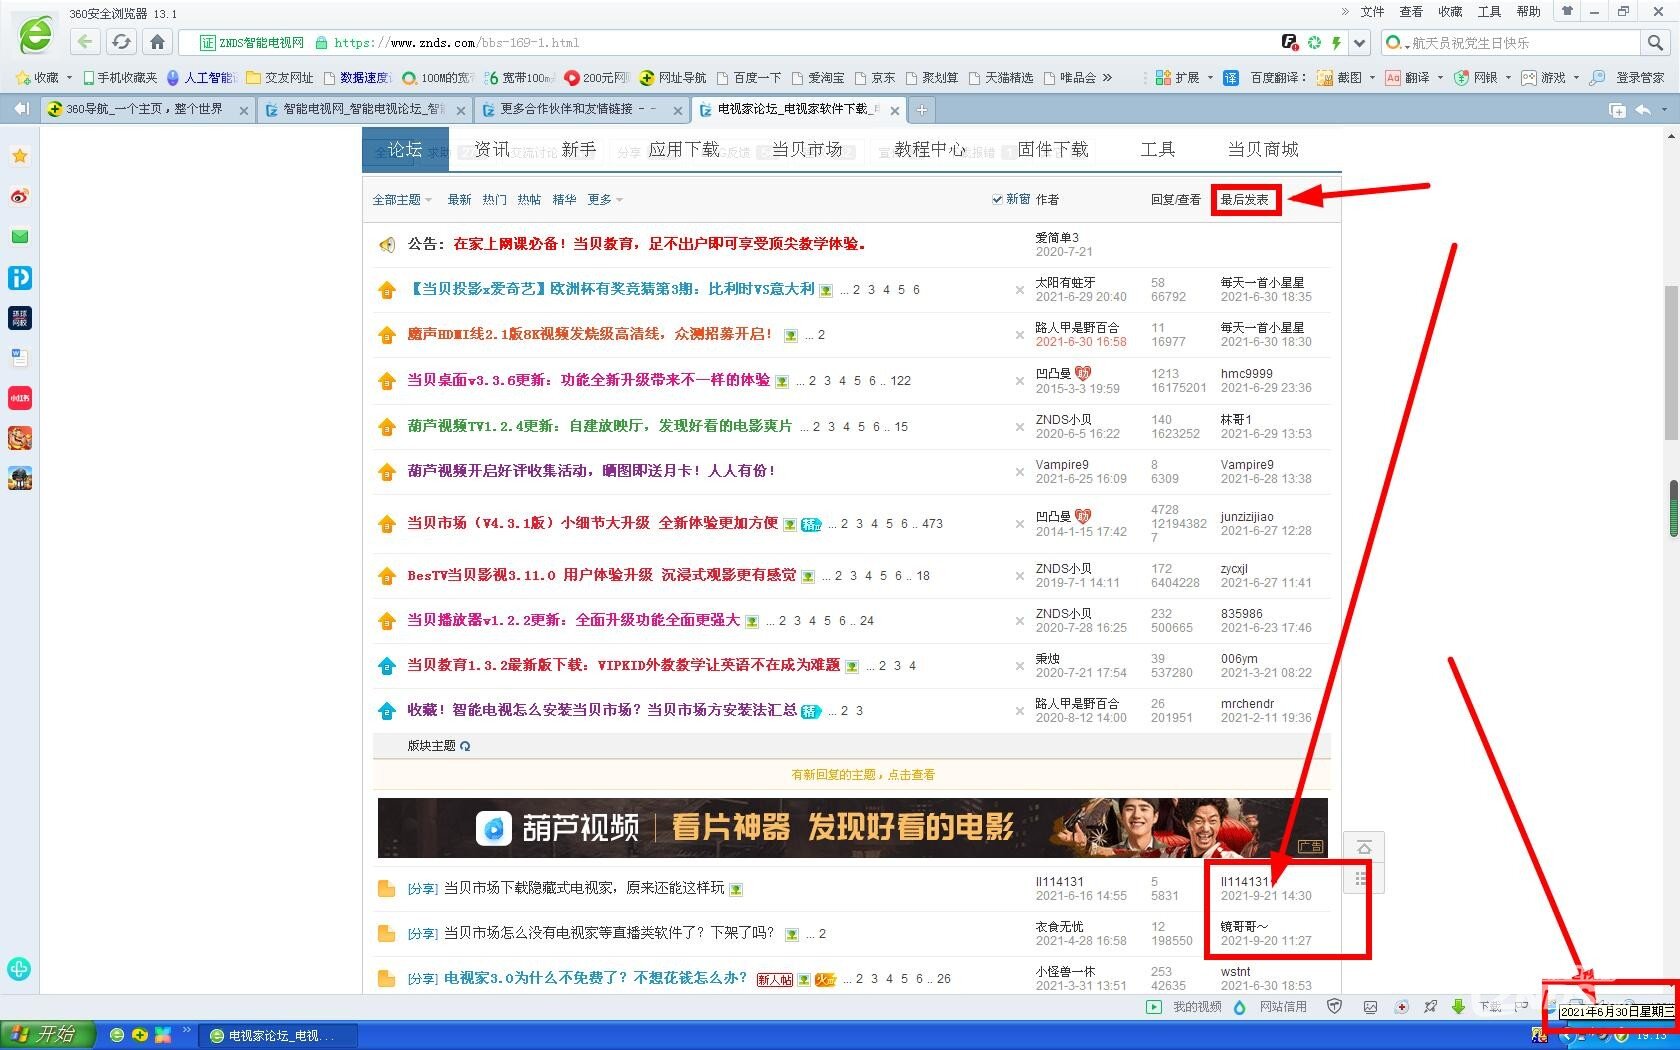This screenshot has width=1680, height=1050.
Task: Open the 葫芦视频TV1.2.4更新 thread
Action: coord(600,426)
